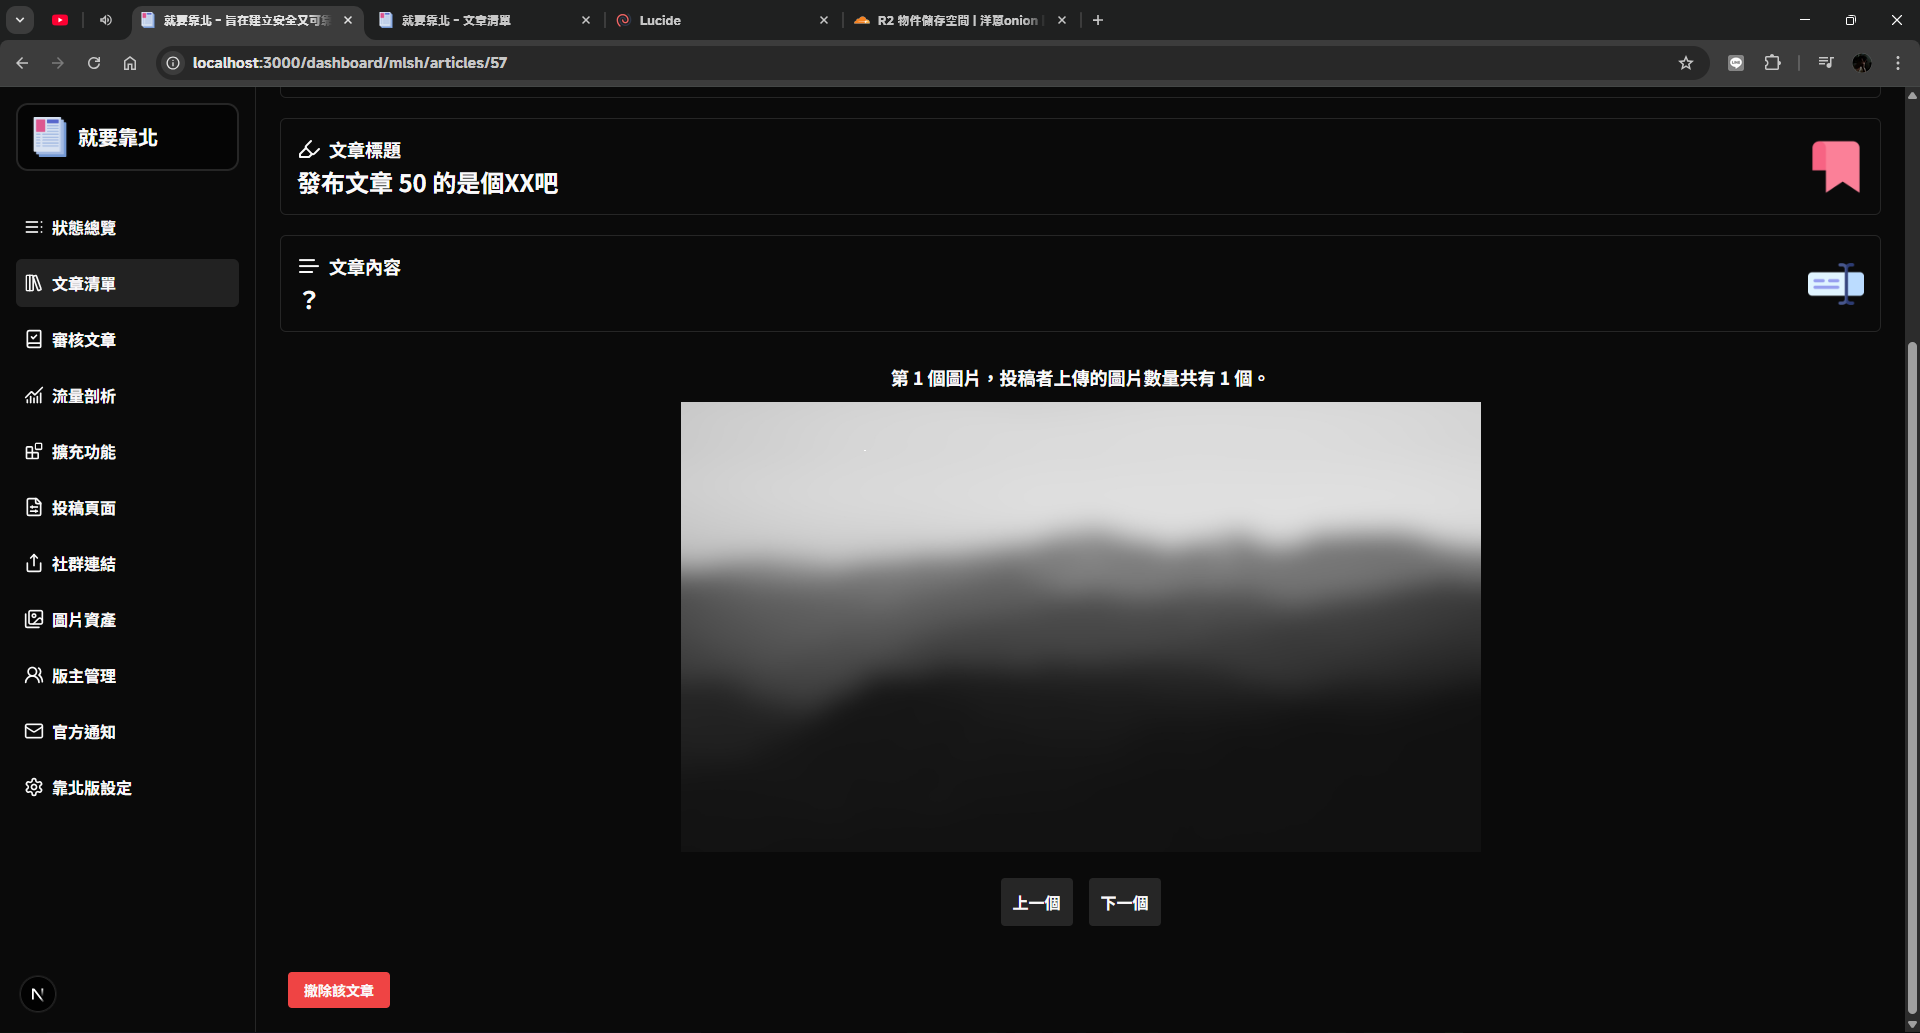Click the red 撤除該文章 button
Image resolution: width=1920 pixels, height=1033 pixels.
pyautogui.click(x=338, y=989)
